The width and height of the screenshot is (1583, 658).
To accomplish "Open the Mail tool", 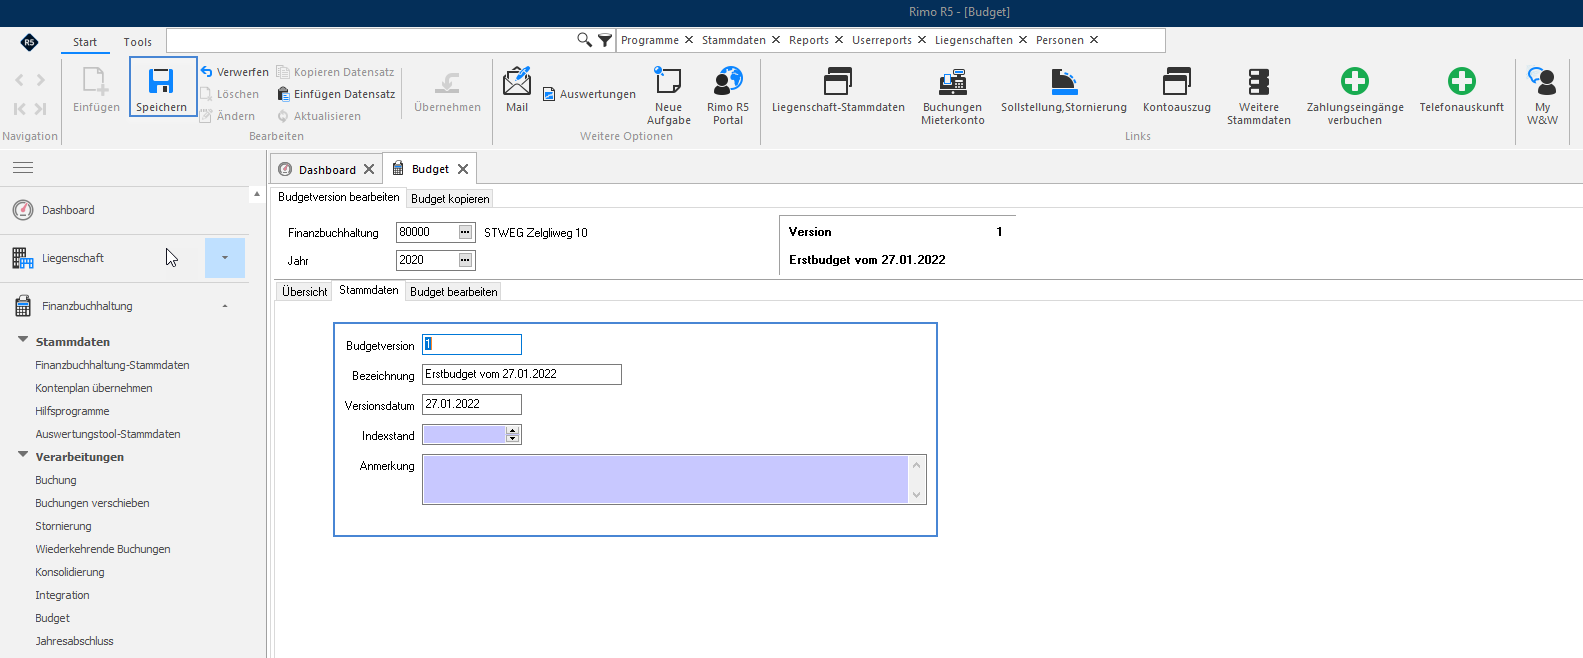I will (517, 89).
